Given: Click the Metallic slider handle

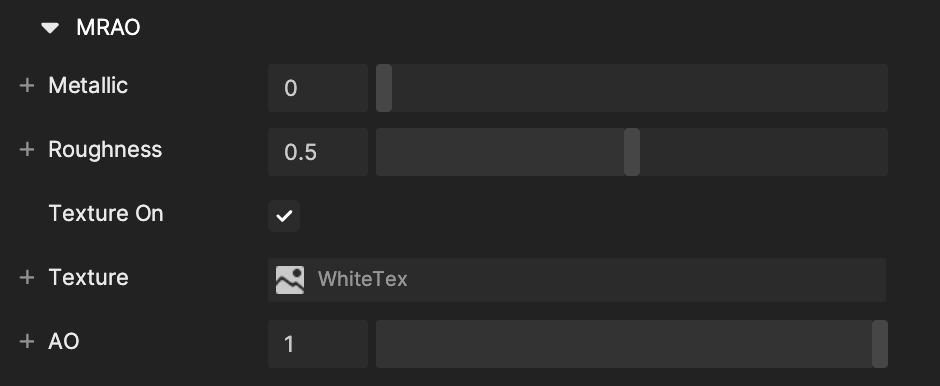Looking at the screenshot, I should [384, 88].
